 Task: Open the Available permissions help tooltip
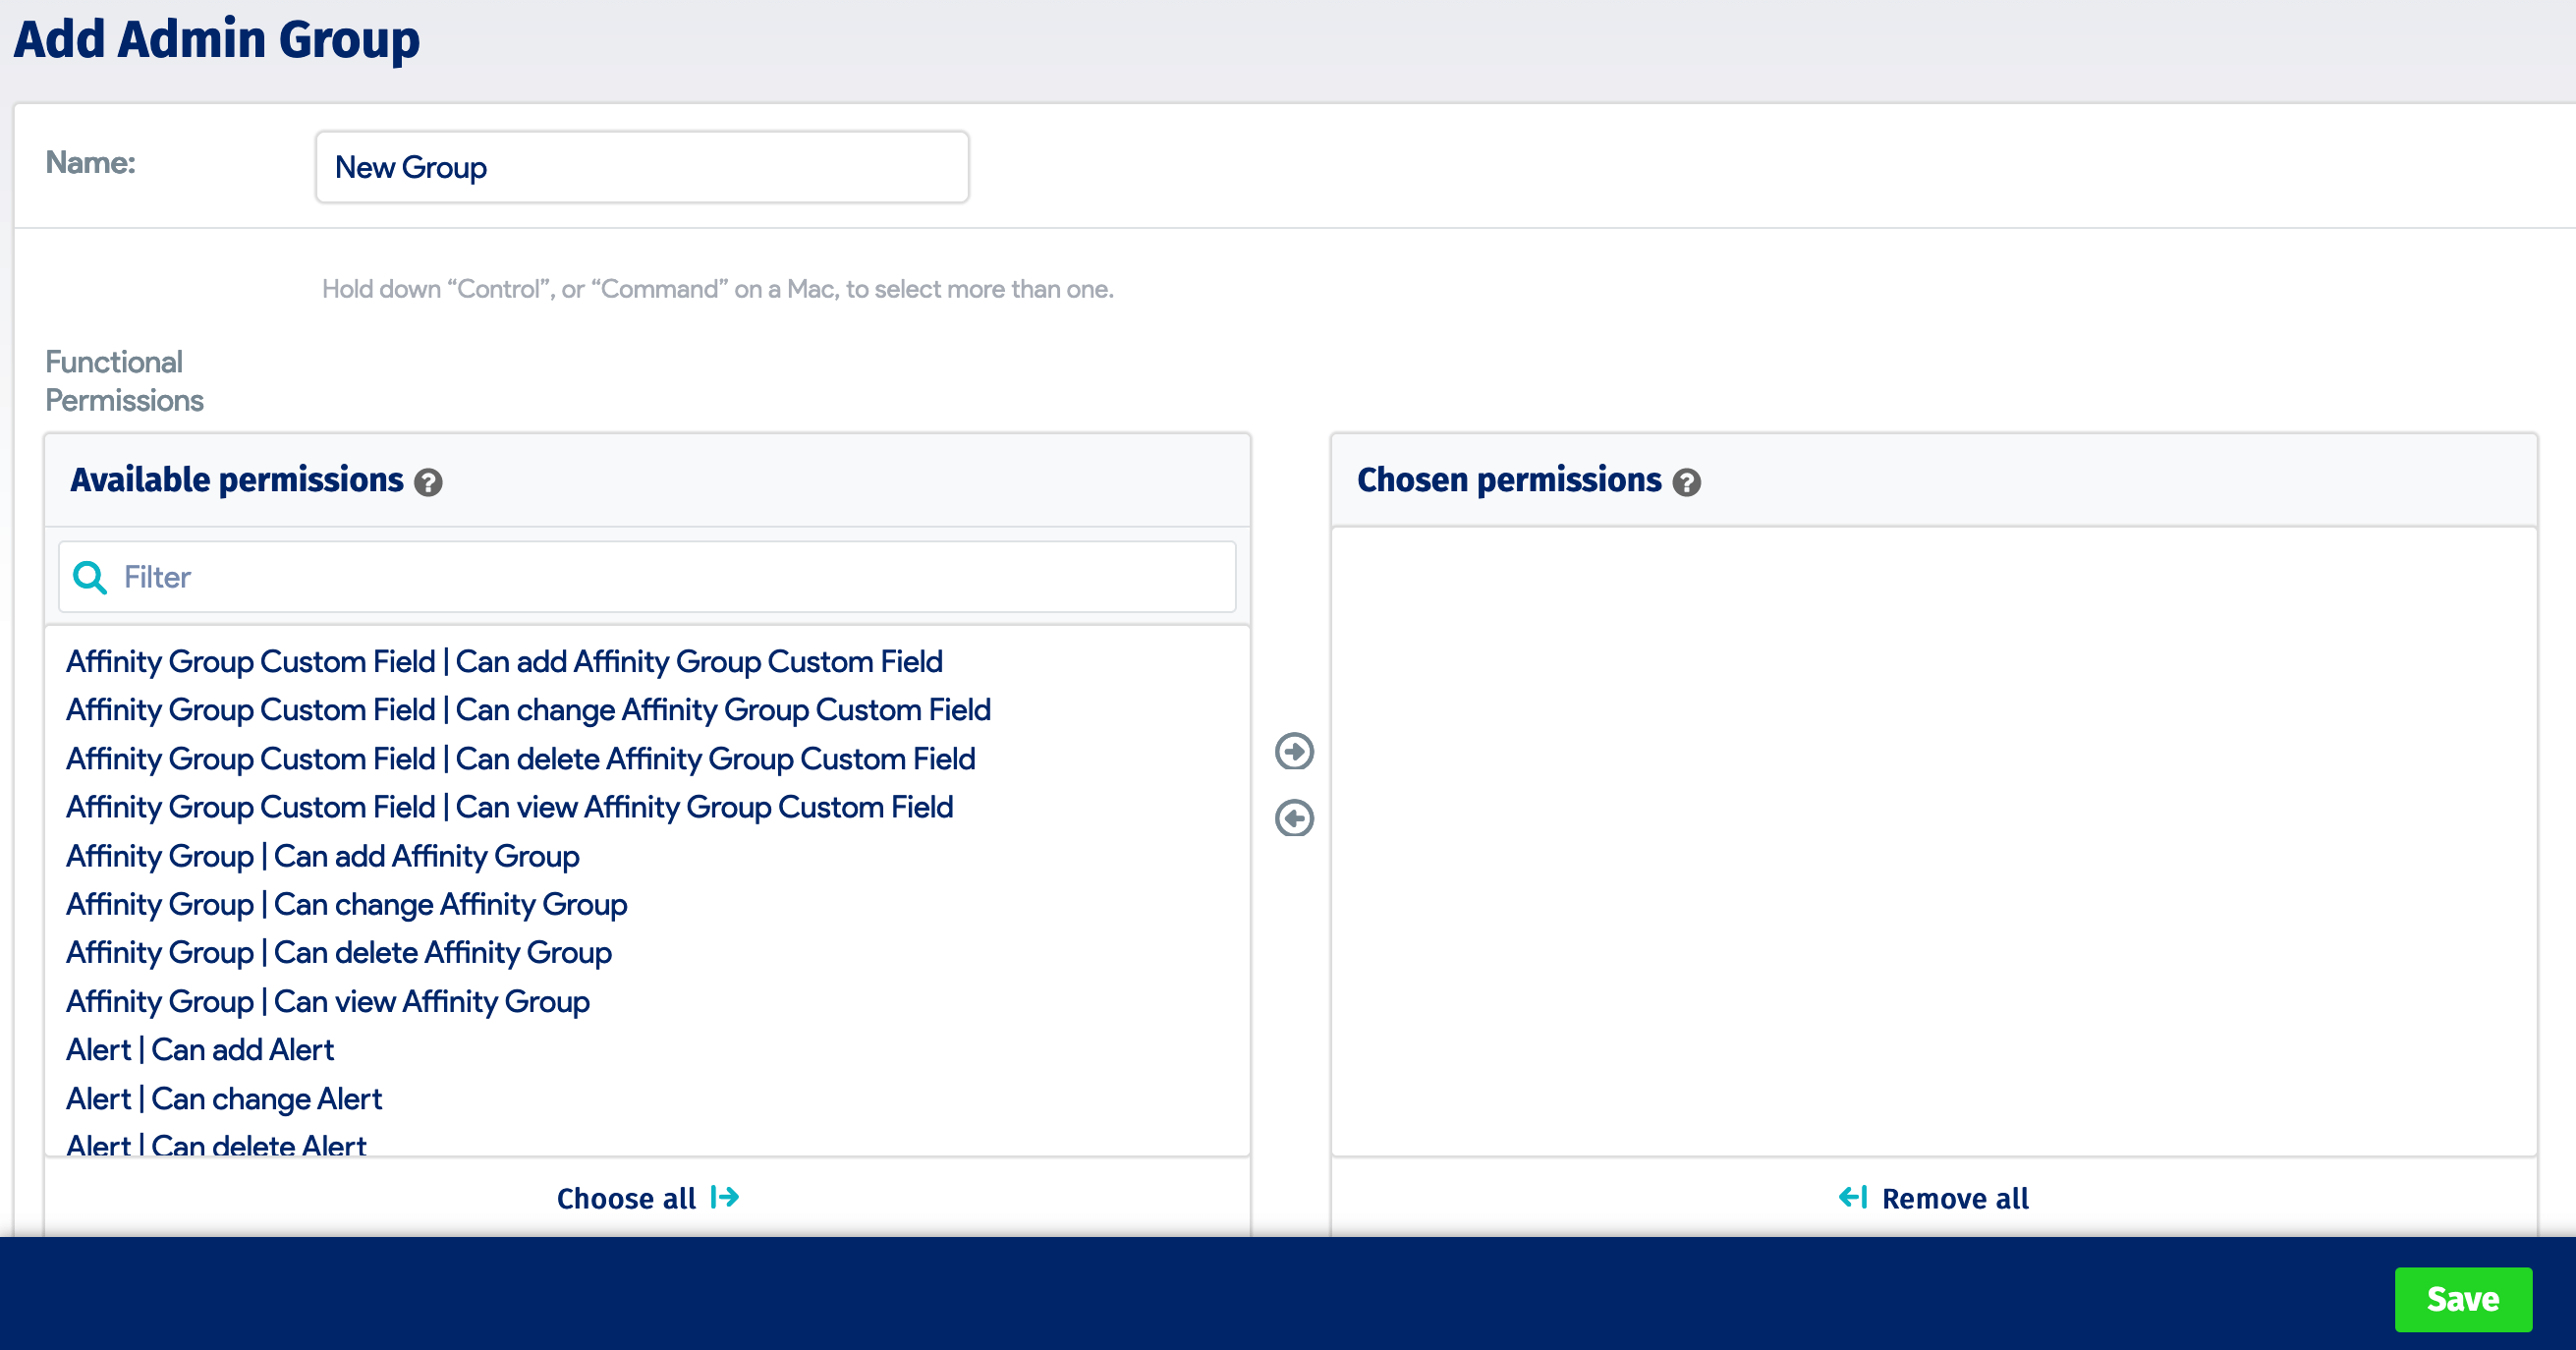[429, 483]
